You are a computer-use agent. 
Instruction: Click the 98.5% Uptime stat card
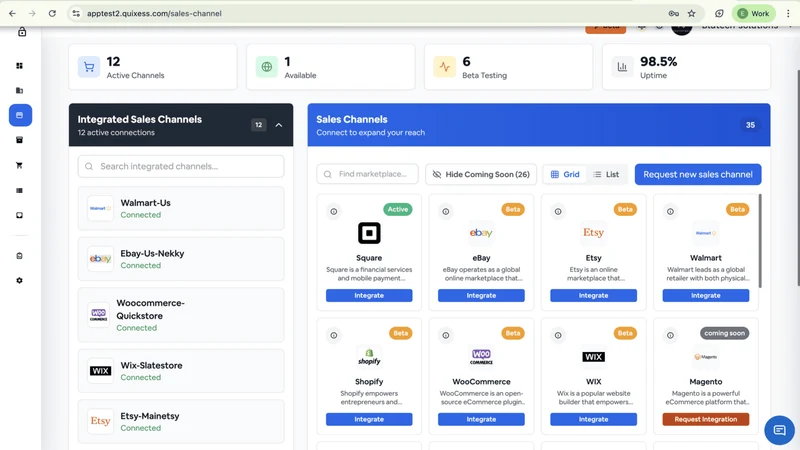[686, 67]
